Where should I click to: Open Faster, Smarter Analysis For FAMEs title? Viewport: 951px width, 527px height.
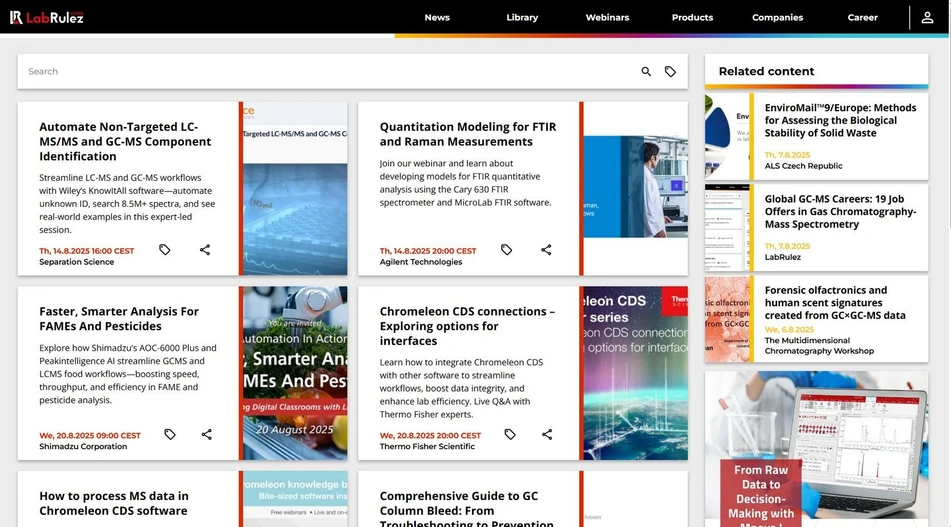click(119, 318)
